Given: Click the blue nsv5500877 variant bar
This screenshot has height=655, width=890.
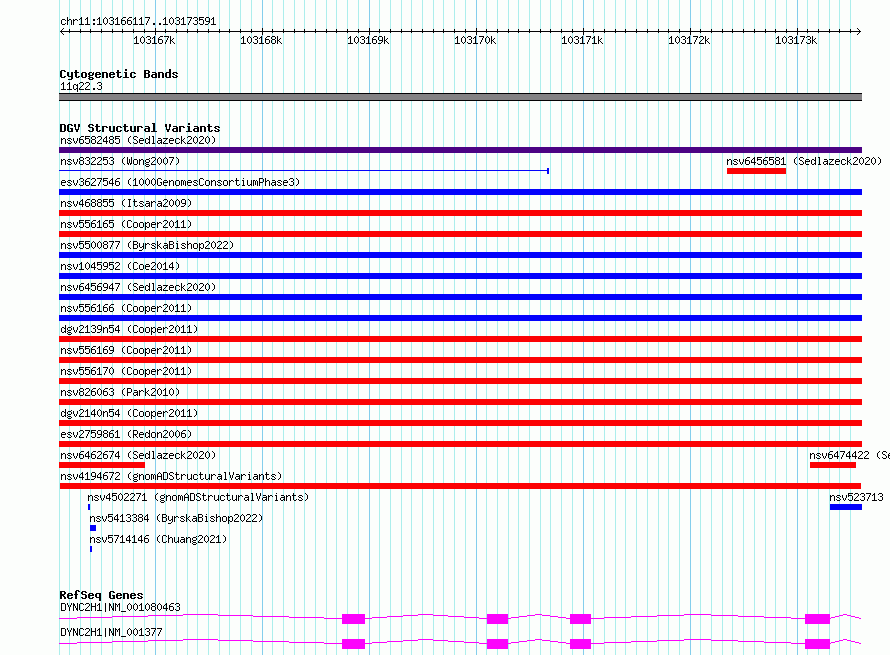Looking at the screenshot, I should 460,255.
